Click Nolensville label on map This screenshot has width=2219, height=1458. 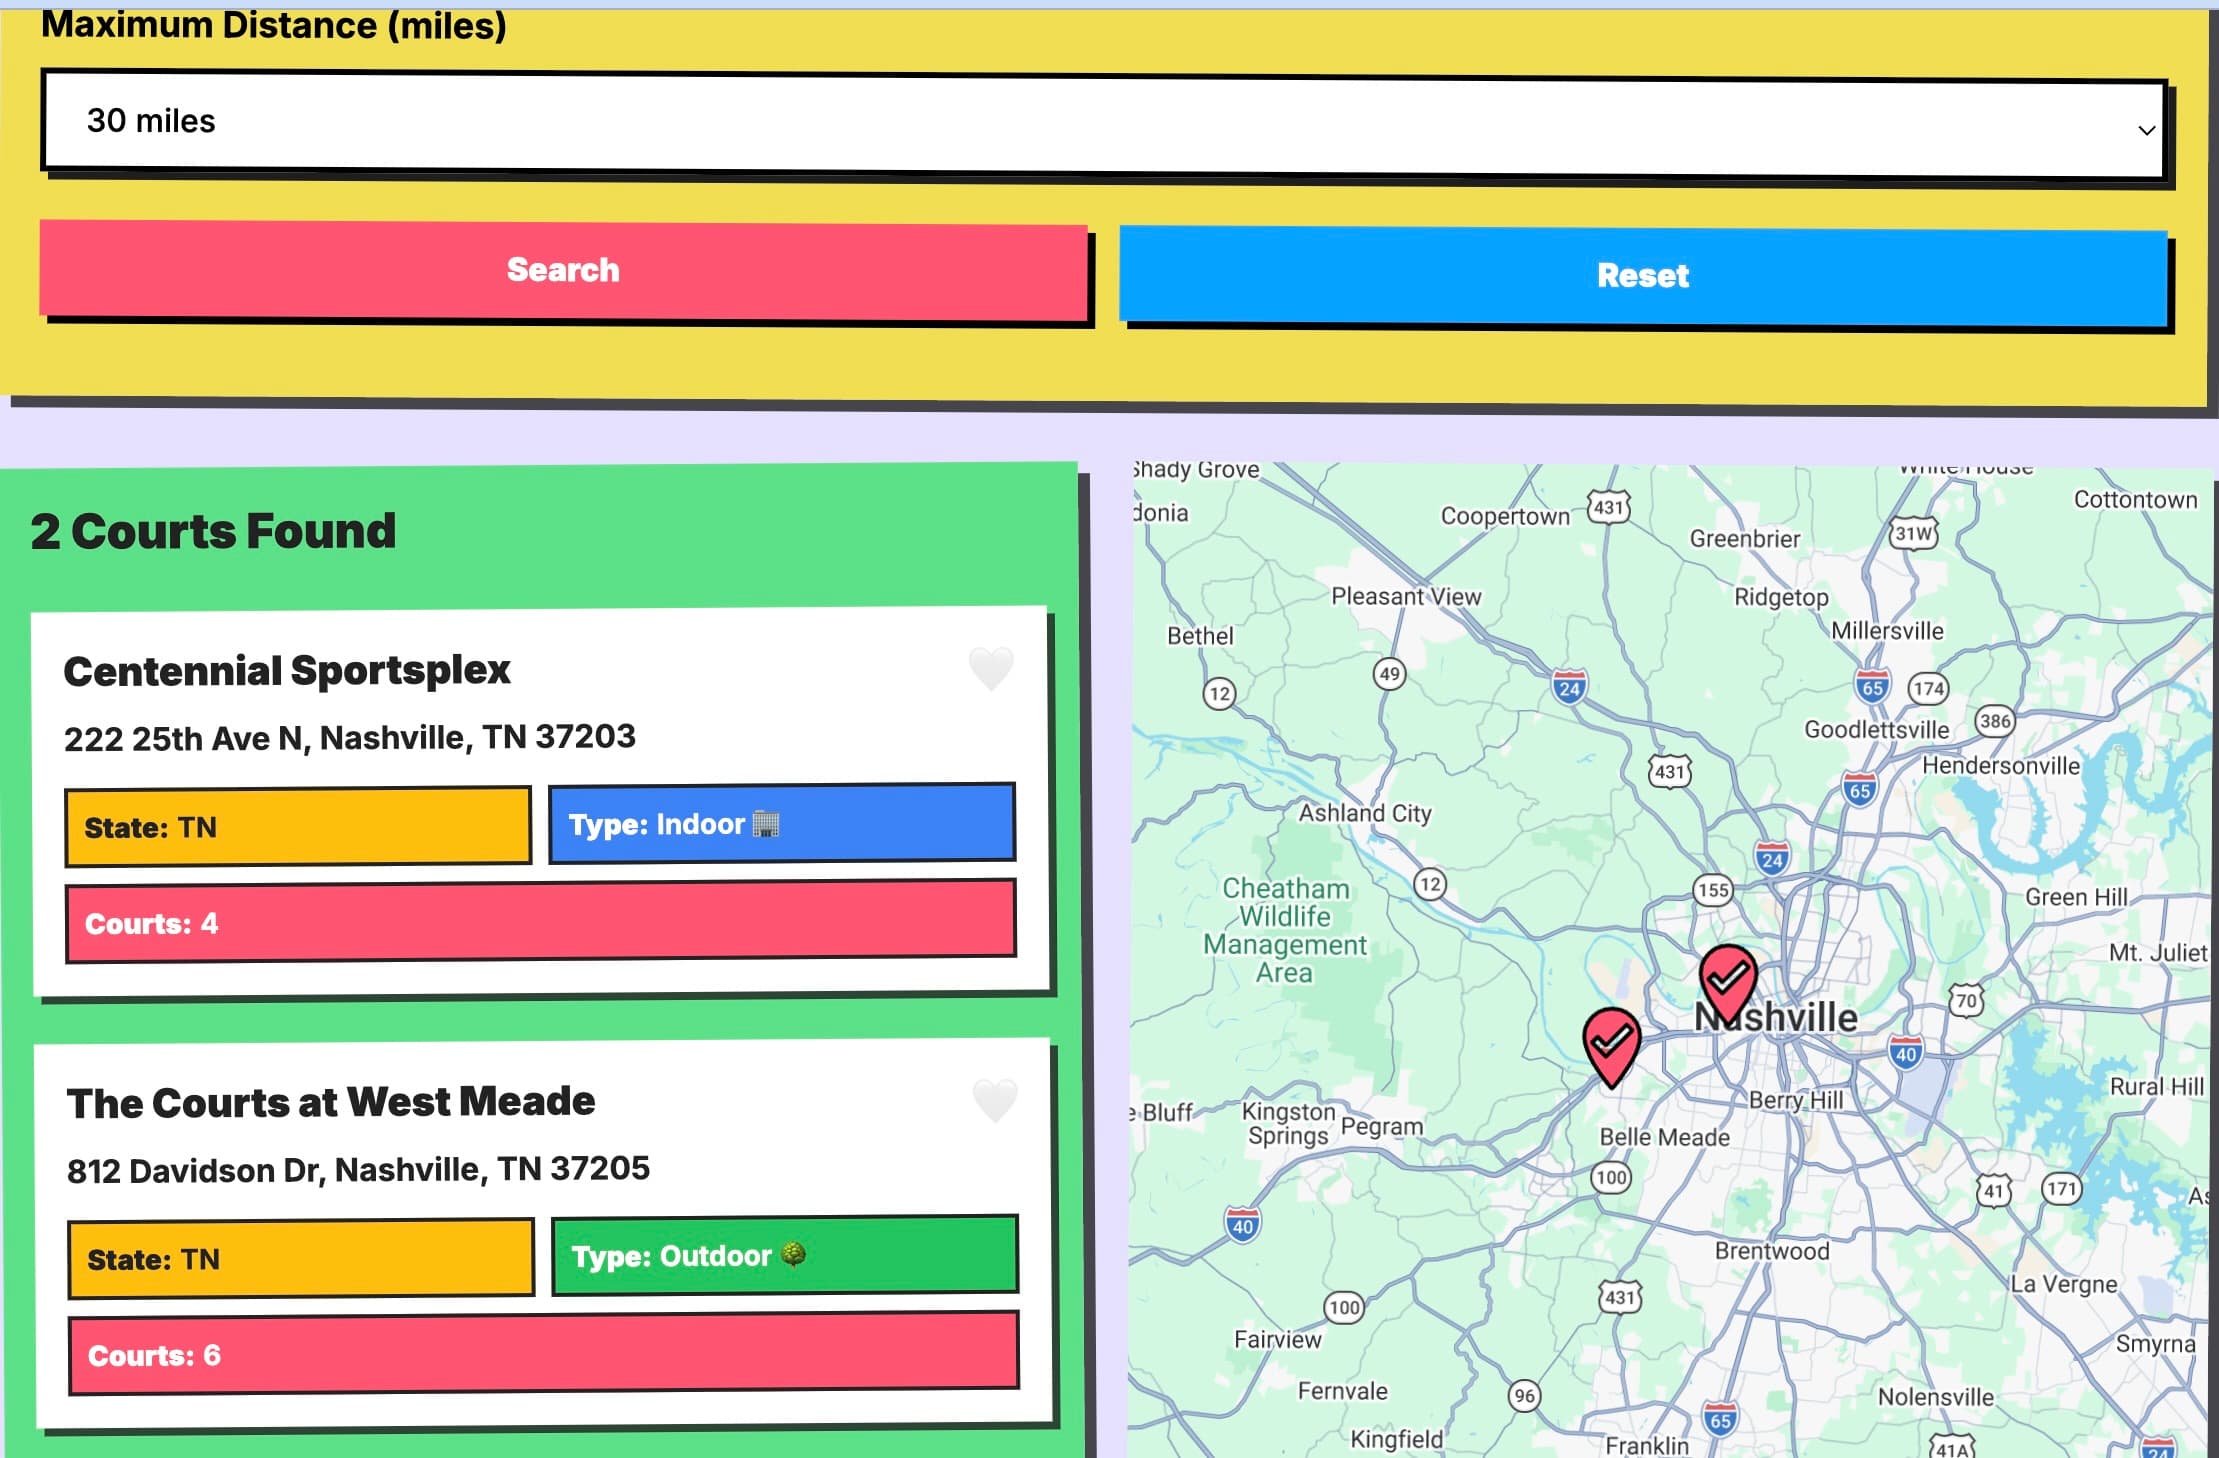[x=1935, y=1397]
